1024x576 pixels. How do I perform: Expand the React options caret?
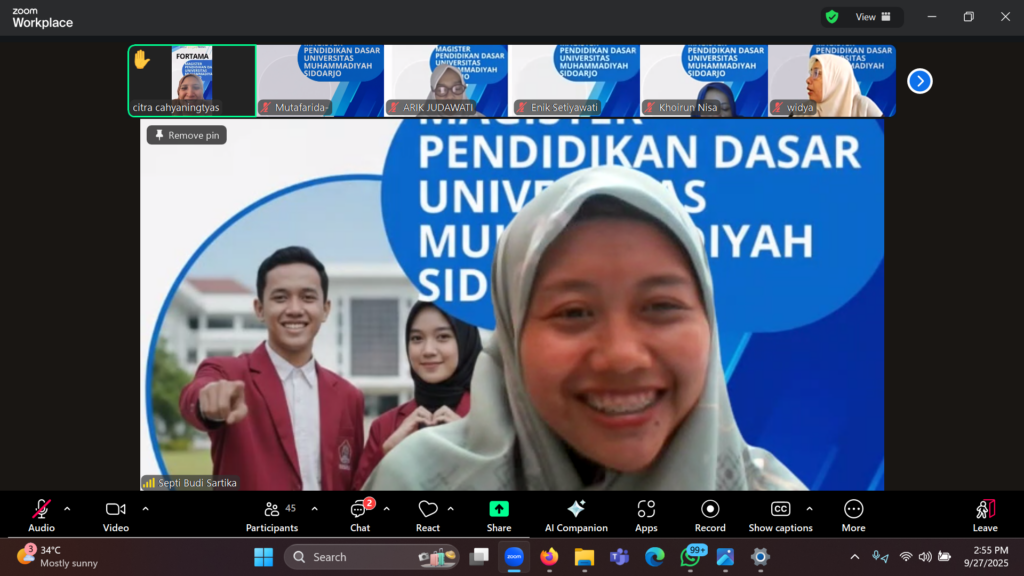451,509
